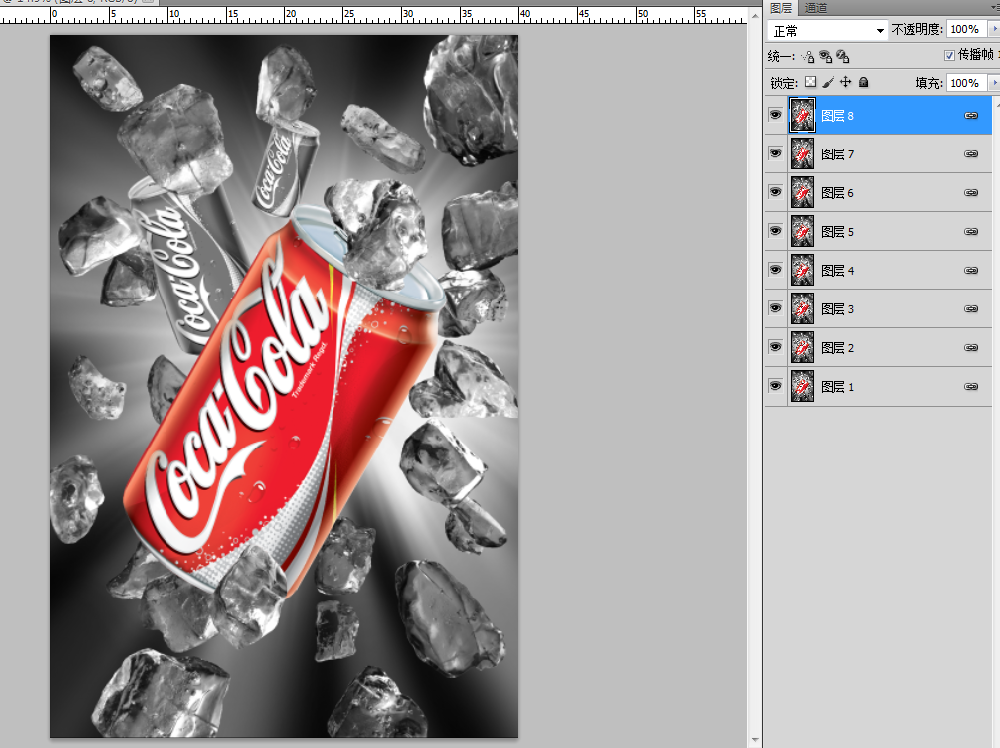Click the 不透明度 100% value field
The height and width of the screenshot is (748, 1000).
966,29
